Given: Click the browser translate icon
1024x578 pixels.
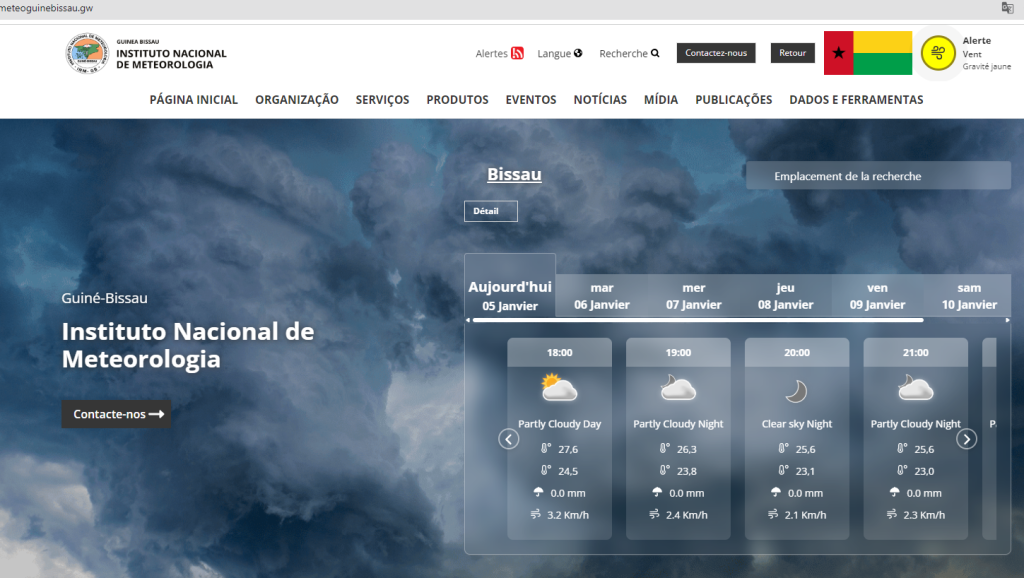Looking at the screenshot, I should [1008, 8].
